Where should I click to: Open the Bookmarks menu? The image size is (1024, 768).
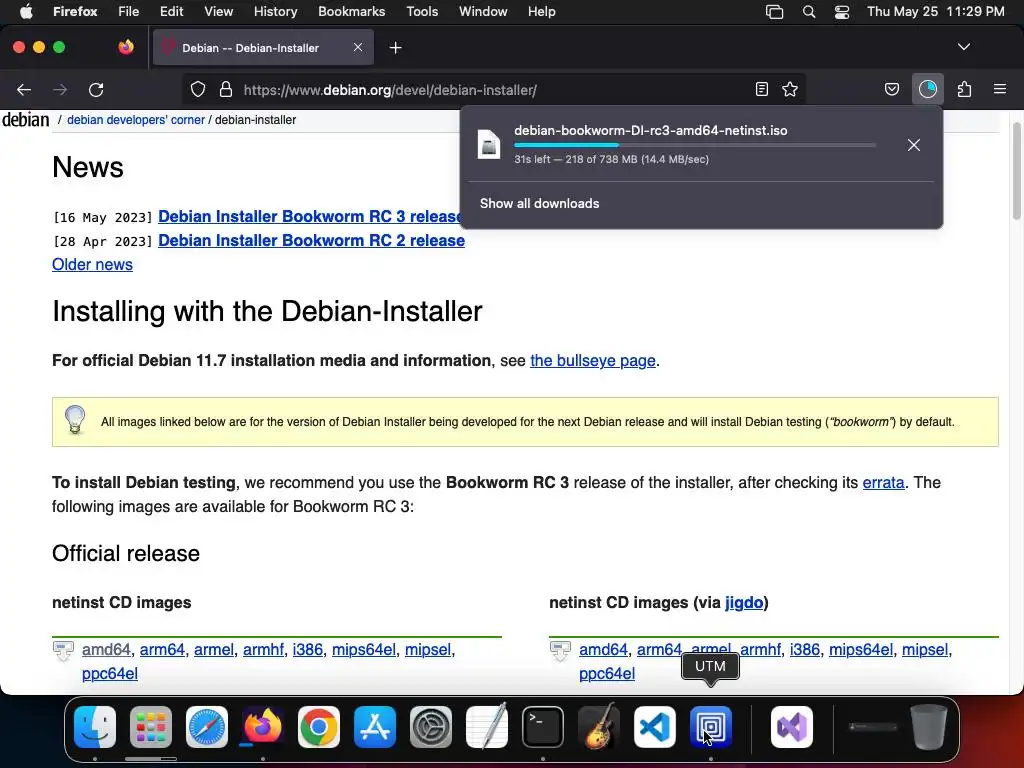pyautogui.click(x=351, y=12)
